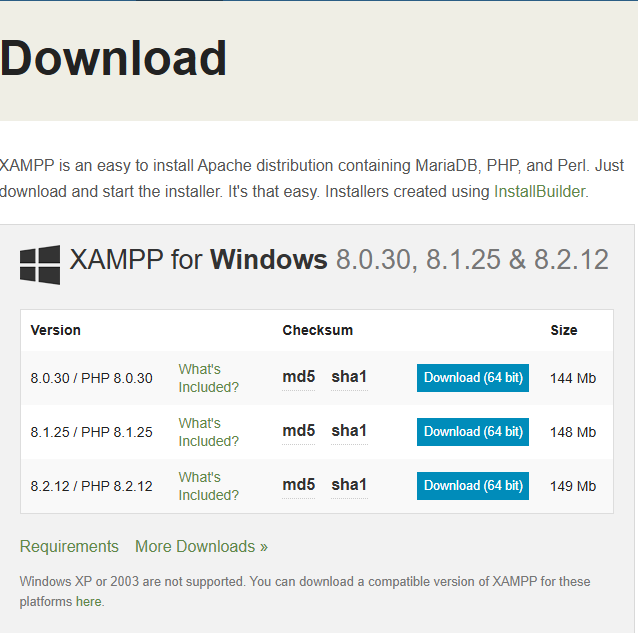Click the Download page title
638x633 pixels.
click(x=113, y=58)
